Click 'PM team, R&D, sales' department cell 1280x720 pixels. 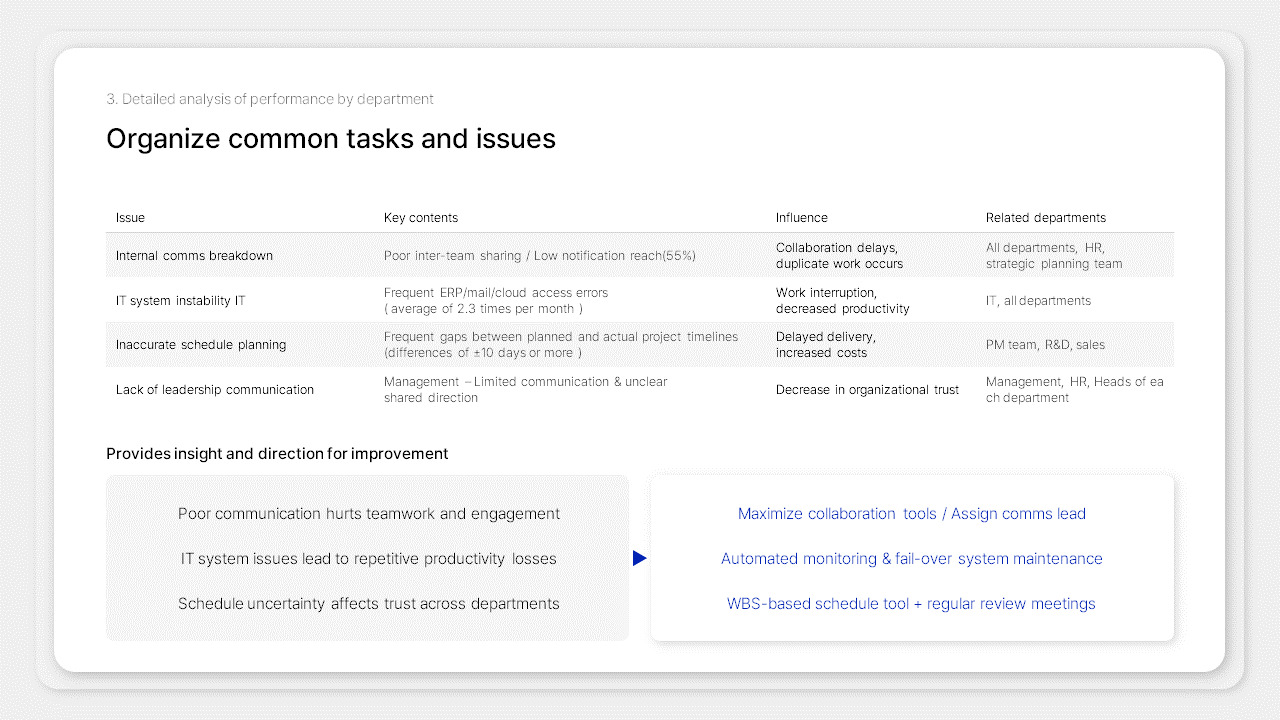click(1044, 344)
